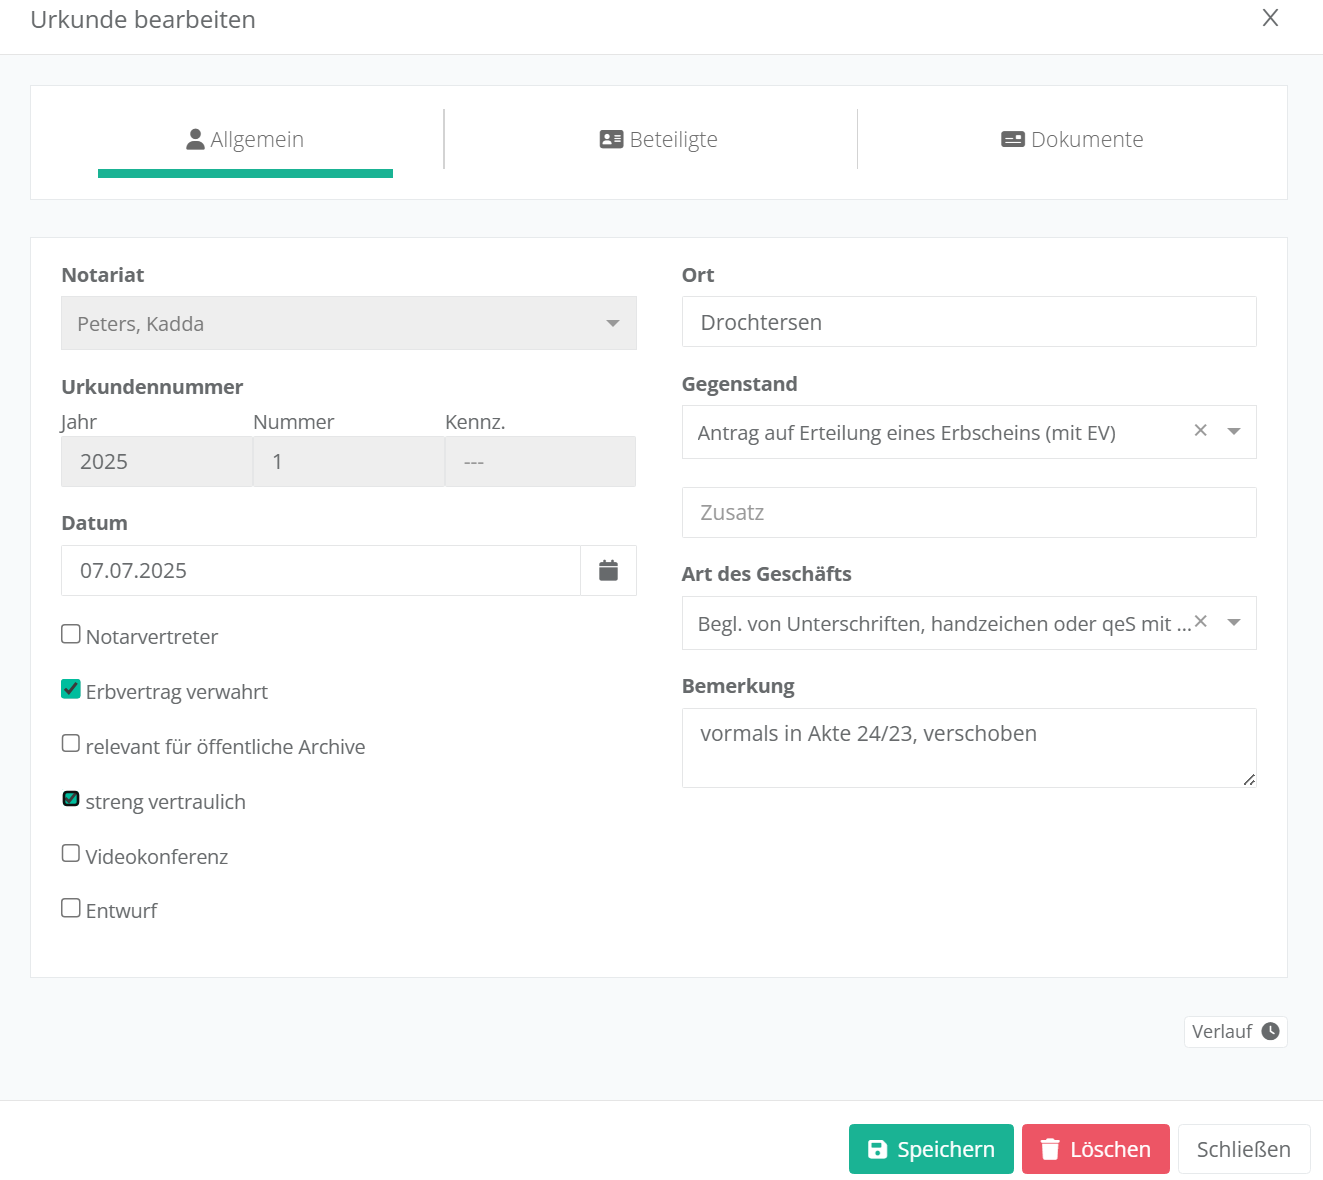Click the clock icon in the Verlauf button

click(x=1270, y=1031)
